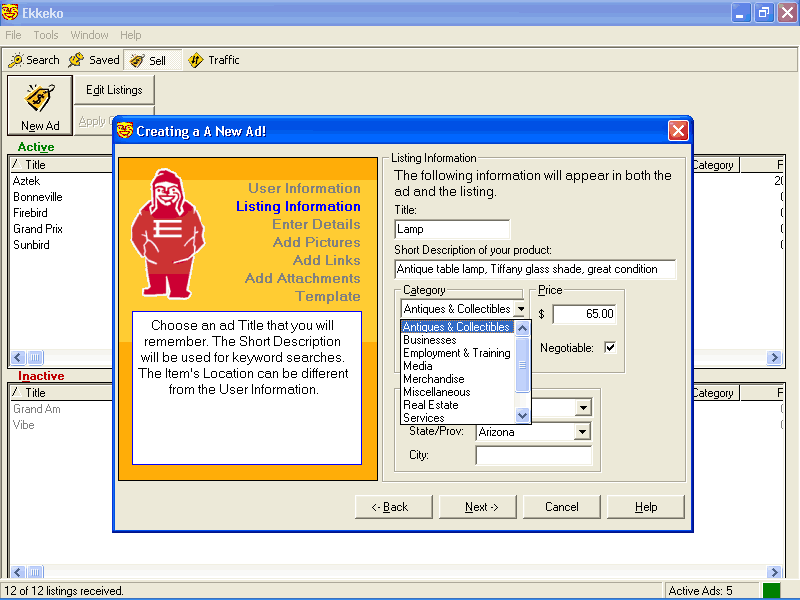Open the Tools menu
Viewport: 800px width, 600px height.
tap(46, 35)
